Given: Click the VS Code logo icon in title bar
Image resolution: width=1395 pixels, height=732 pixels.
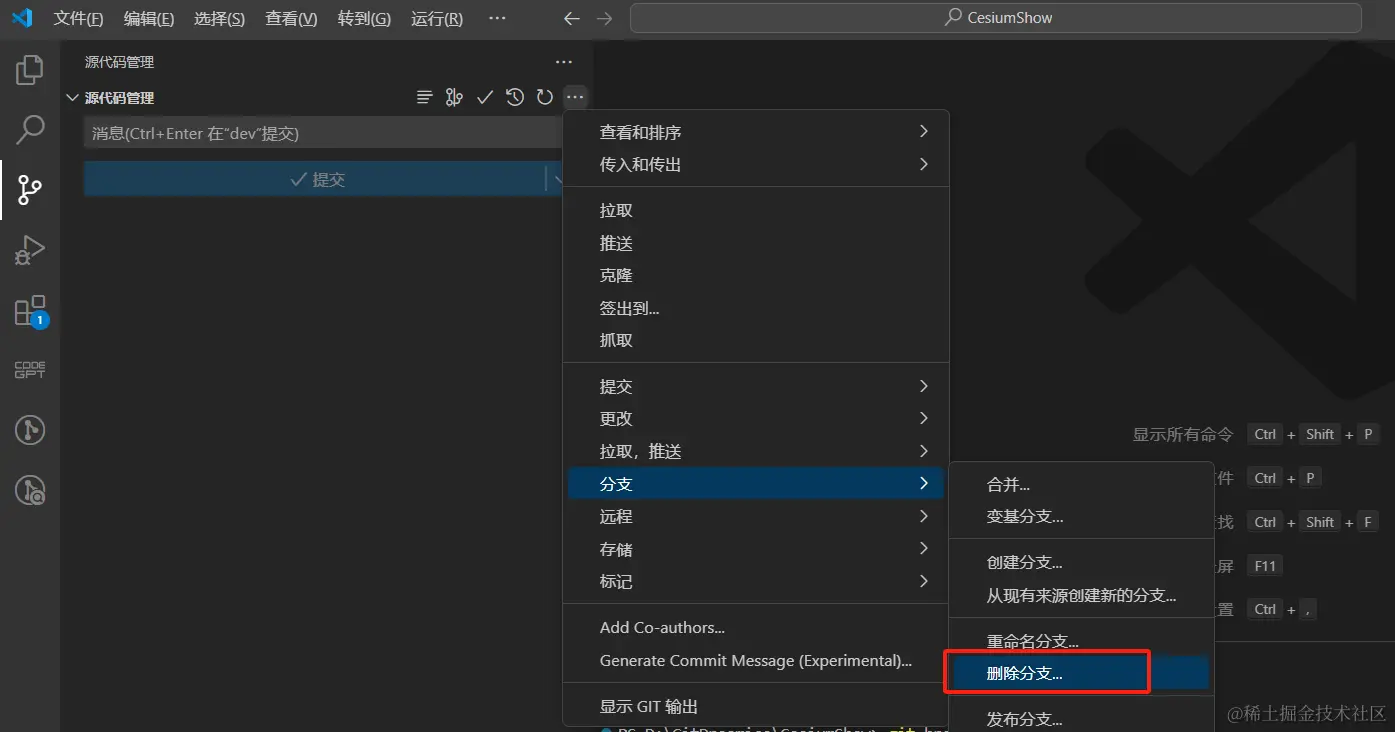Looking at the screenshot, I should tap(22, 18).
